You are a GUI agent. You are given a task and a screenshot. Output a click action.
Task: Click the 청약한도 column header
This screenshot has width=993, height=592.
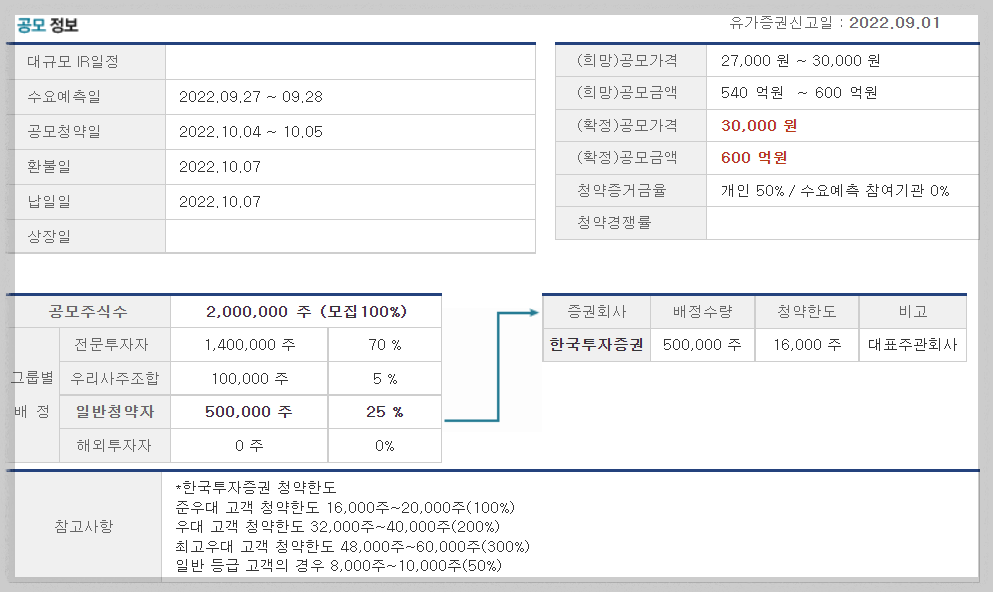coord(807,312)
